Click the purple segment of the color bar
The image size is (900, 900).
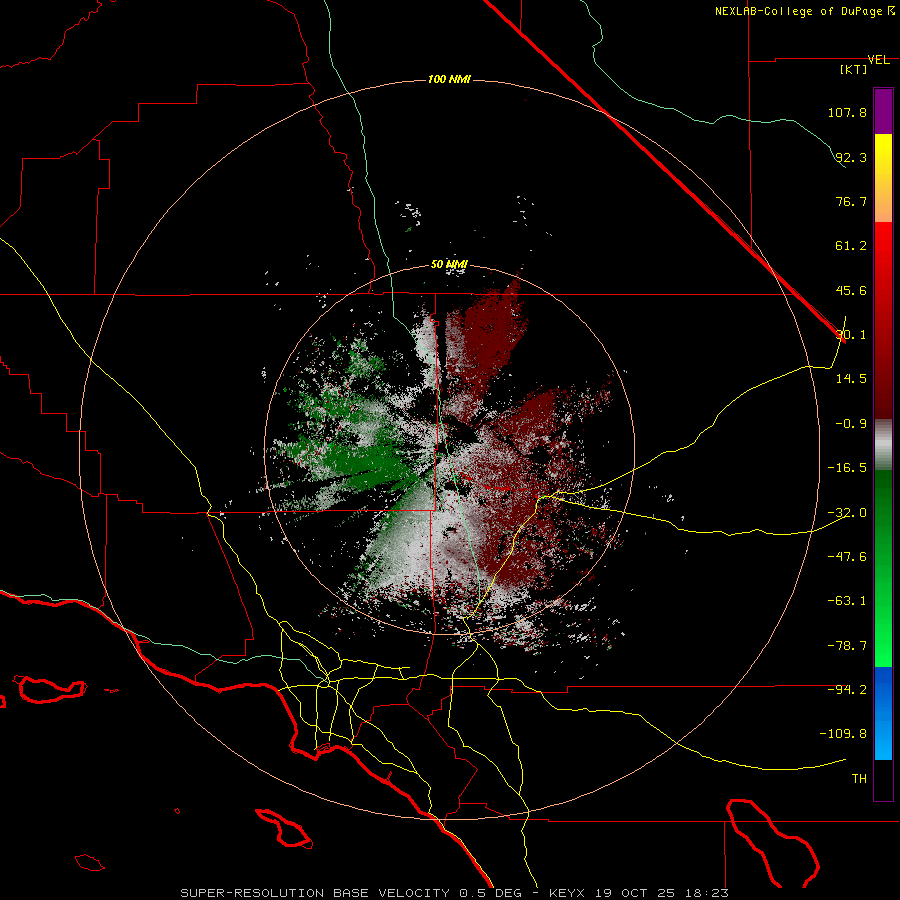pyautogui.click(x=883, y=111)
